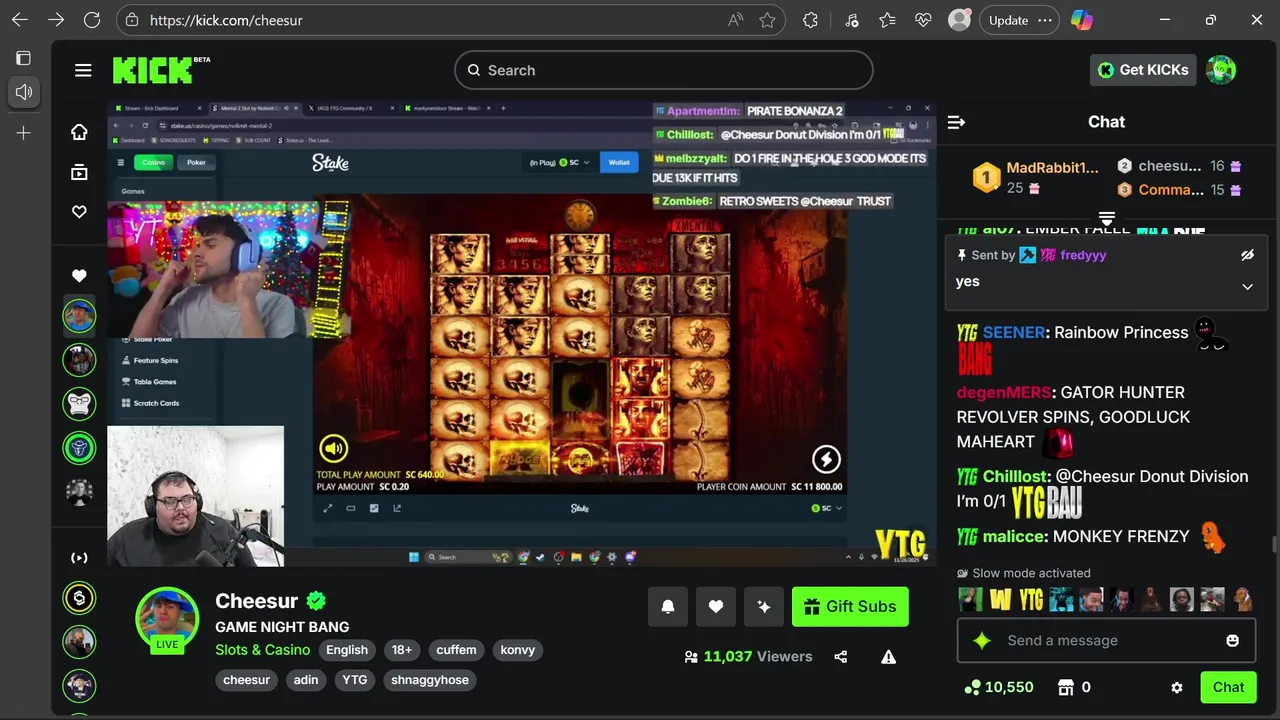Mute the tab via vertical tab speaker icon

[x=24, y=92]
